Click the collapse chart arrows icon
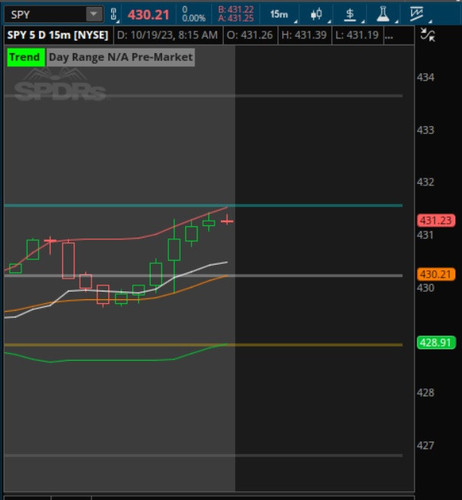The width and height of the screenshot is (462, 500). coord(427,34)
